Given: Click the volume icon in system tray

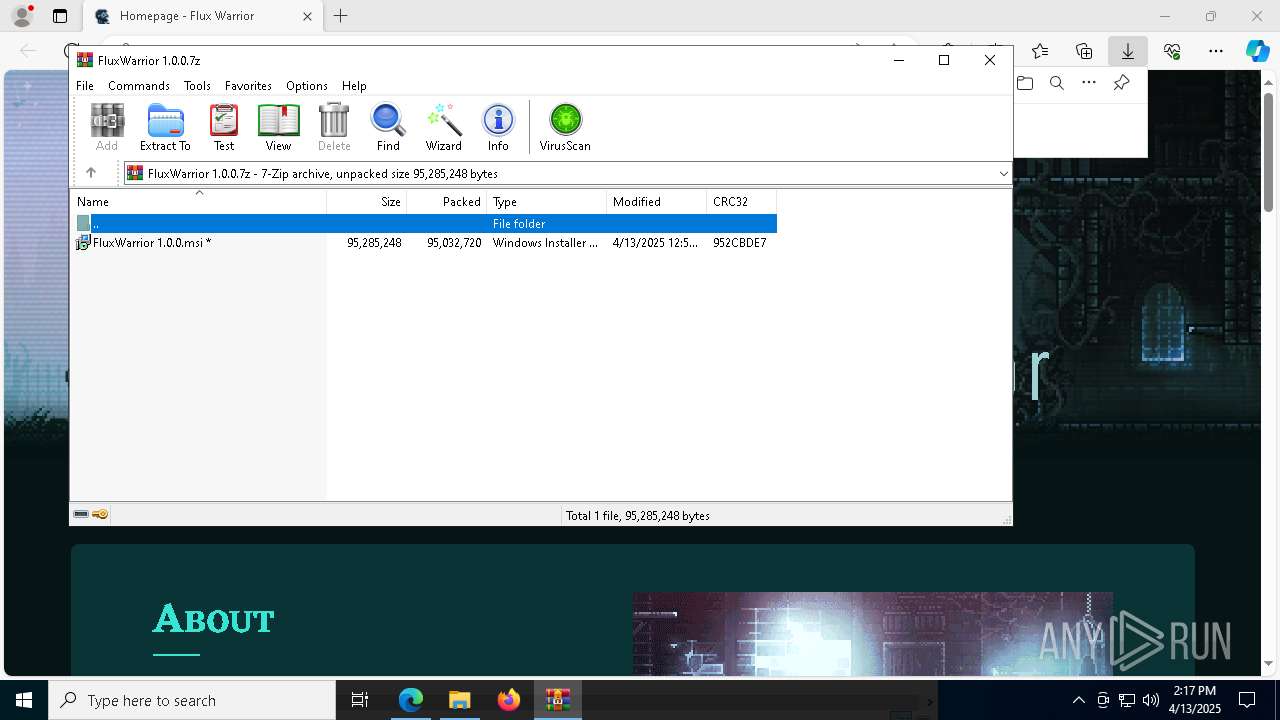Looking at the screenshot, I should 1151,700.
